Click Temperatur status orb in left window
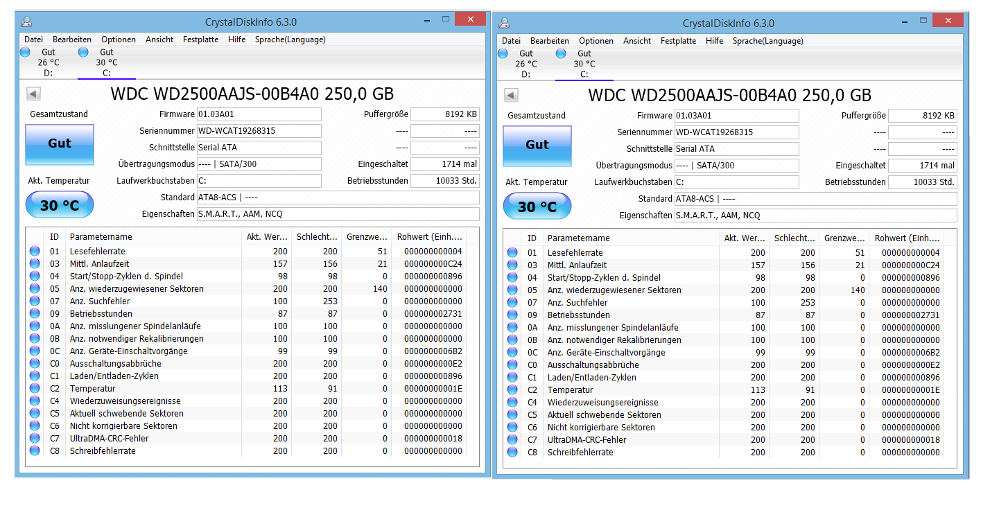999x517 pixels. click(34, 388)
